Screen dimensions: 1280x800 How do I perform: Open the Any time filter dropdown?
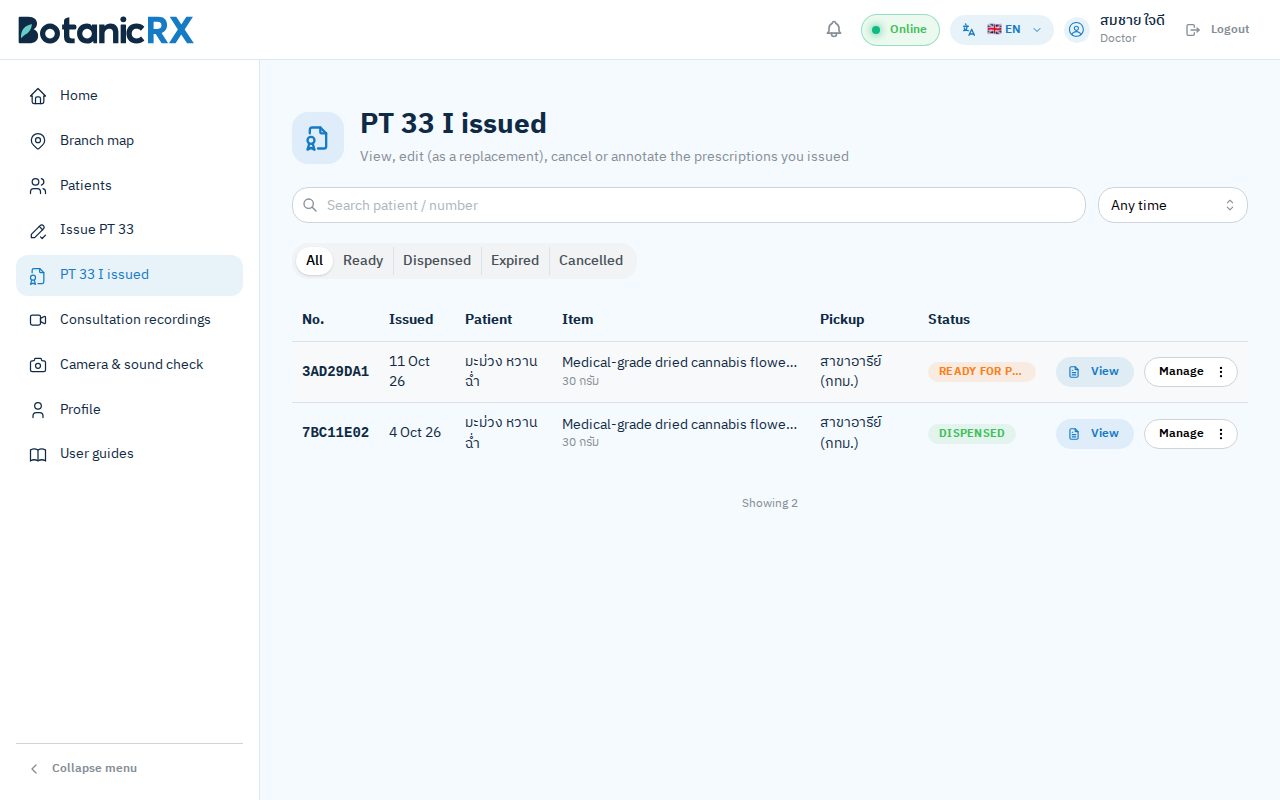(1172, 205)
